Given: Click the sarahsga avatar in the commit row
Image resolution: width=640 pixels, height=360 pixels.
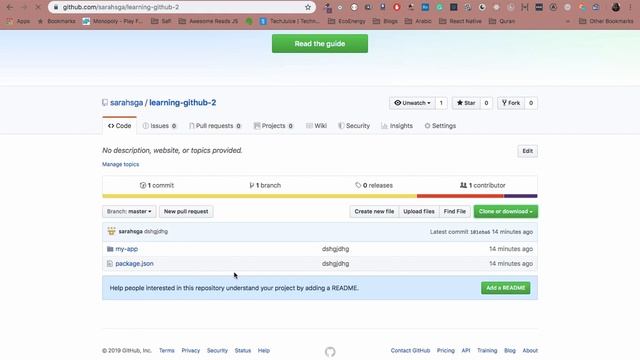Looking at the screenshot, I should 111,231.
